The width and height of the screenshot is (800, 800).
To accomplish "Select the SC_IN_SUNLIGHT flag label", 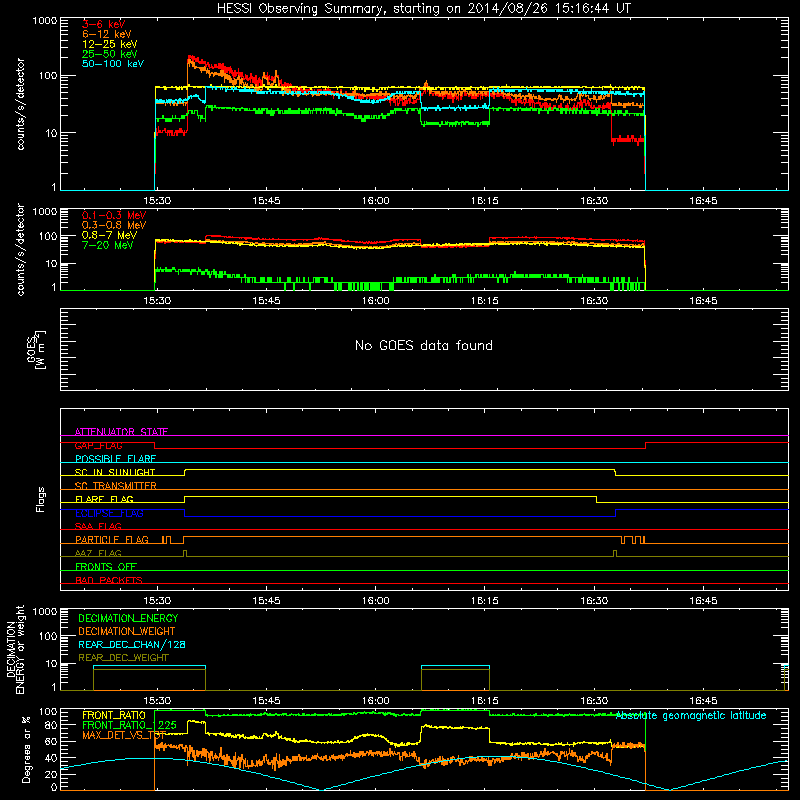I will (x=115, y=472).
